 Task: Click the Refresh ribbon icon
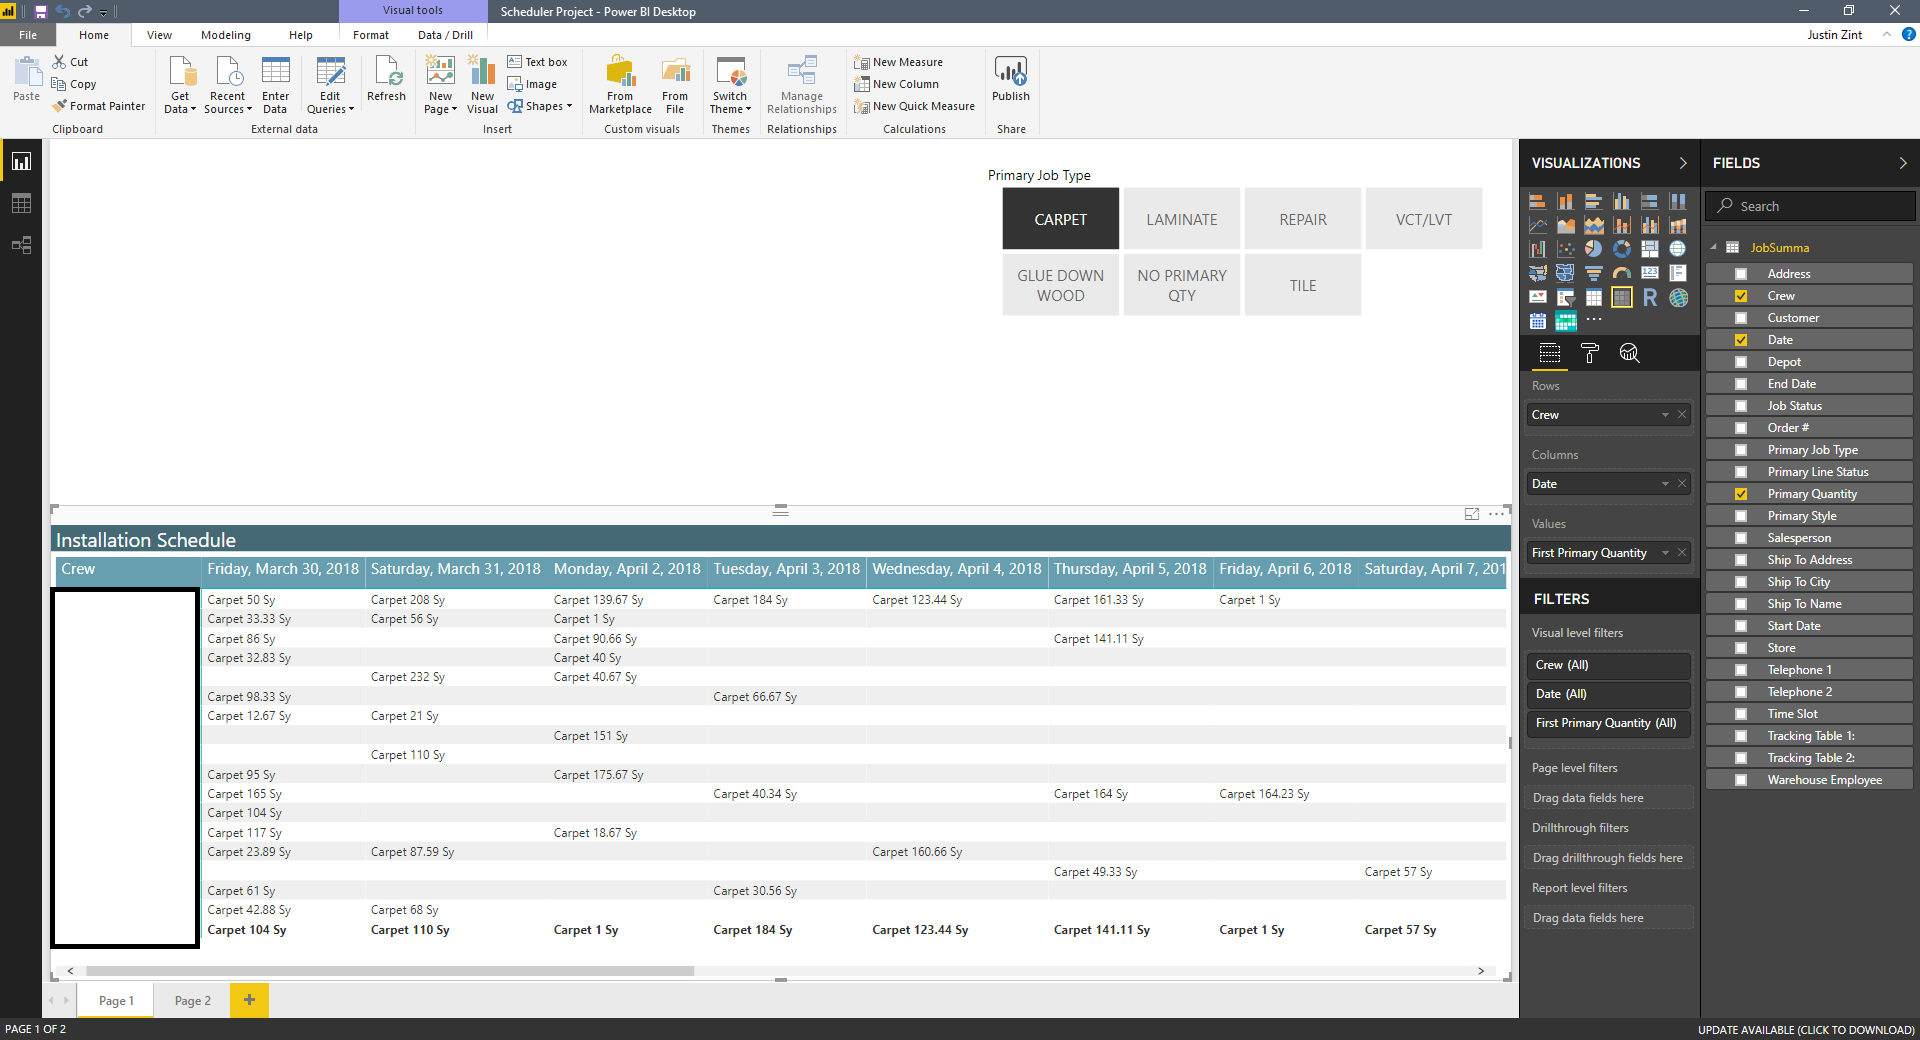tap(386, 79)
